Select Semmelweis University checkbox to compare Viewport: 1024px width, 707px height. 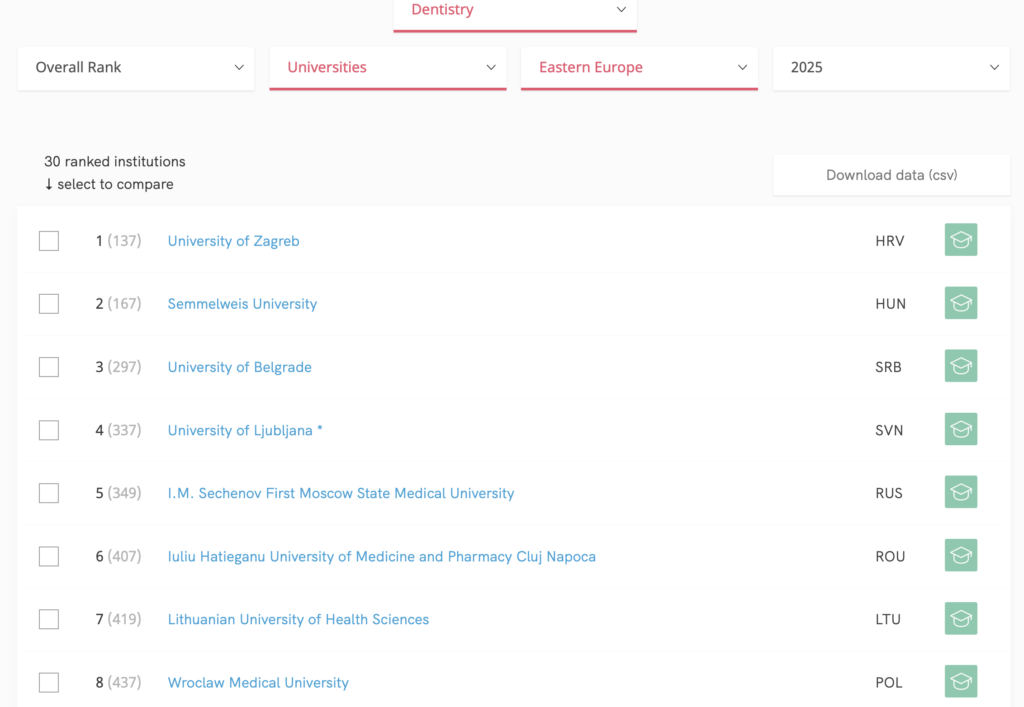49,304
